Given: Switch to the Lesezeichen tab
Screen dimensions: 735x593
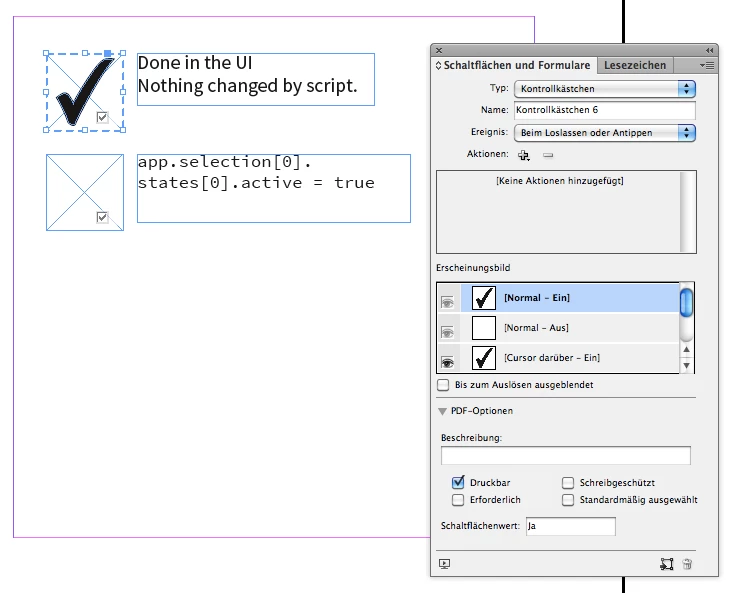Looking at the screenshot, I should pyautogui.click(x=635, y=65).
